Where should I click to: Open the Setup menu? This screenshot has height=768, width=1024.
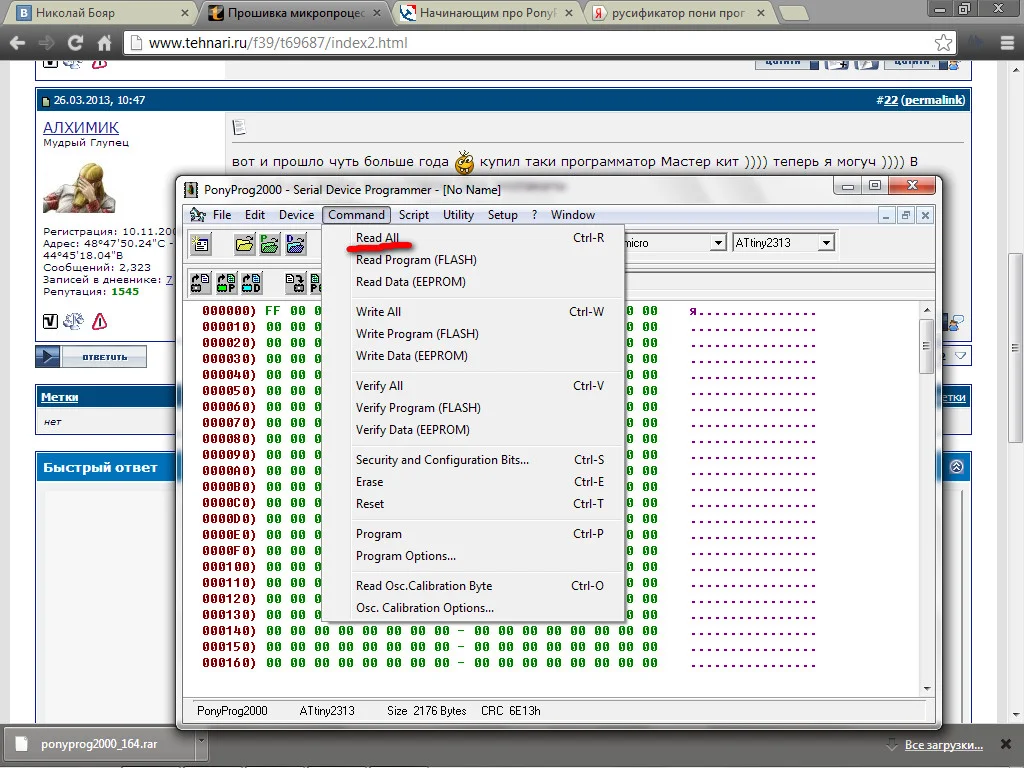tap(502, 215)
